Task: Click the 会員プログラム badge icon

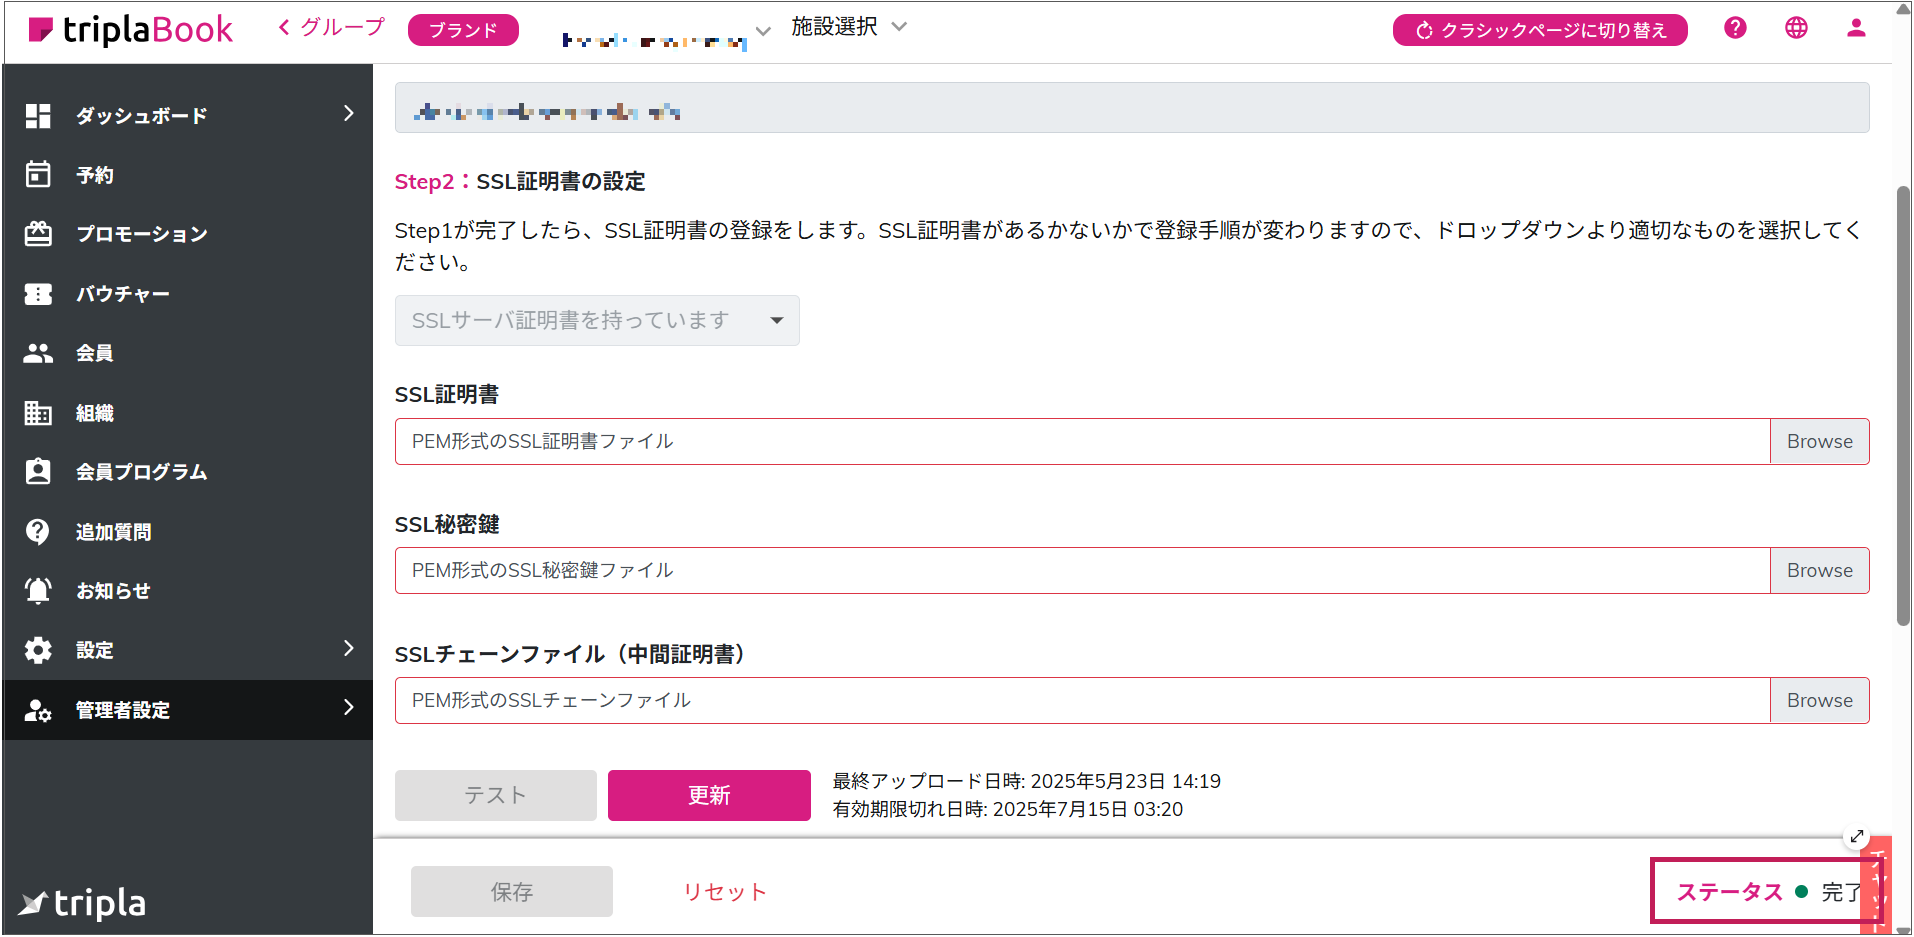Action: [38, 471]
